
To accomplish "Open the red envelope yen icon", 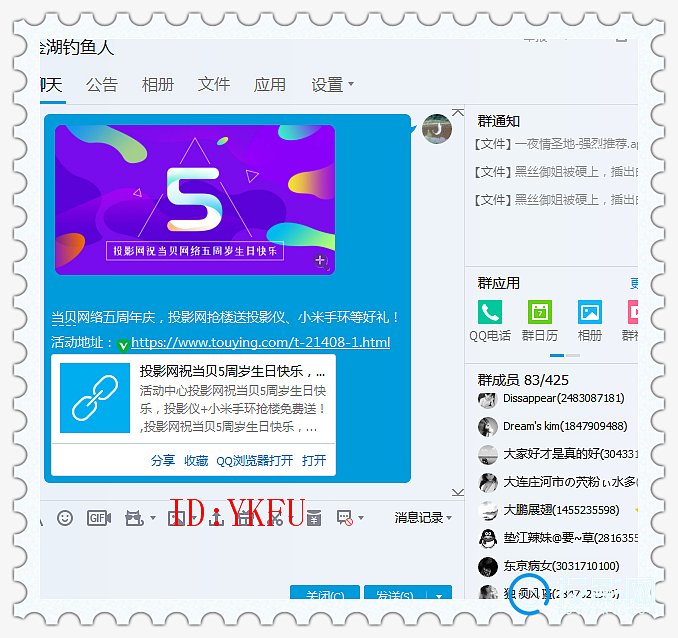I will click(314, 517).
